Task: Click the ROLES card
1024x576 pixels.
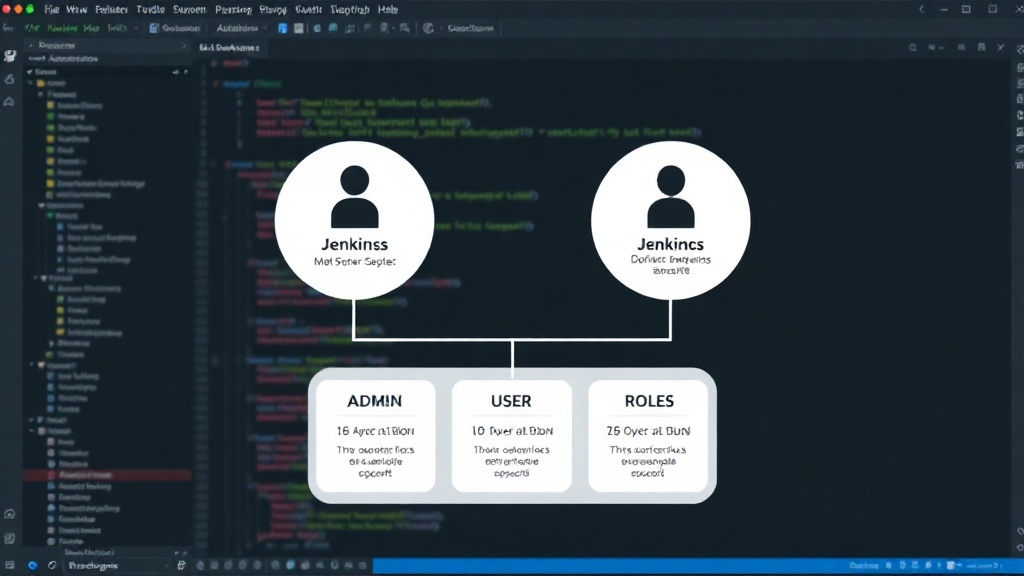Action: point(648,436)
